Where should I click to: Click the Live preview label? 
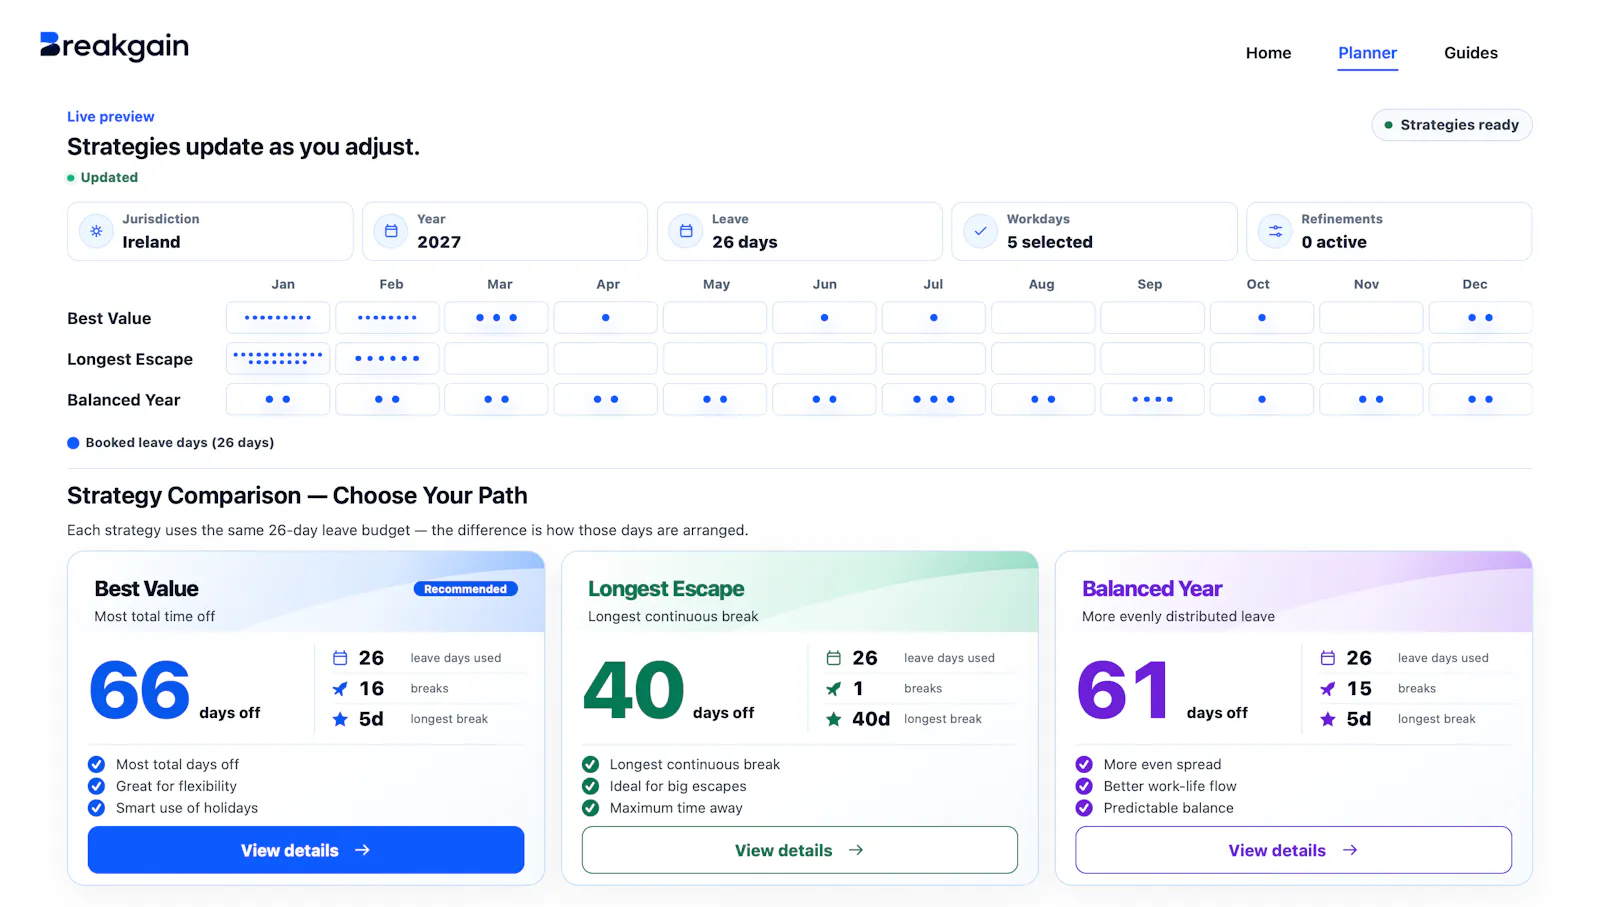tap(111, 117)
